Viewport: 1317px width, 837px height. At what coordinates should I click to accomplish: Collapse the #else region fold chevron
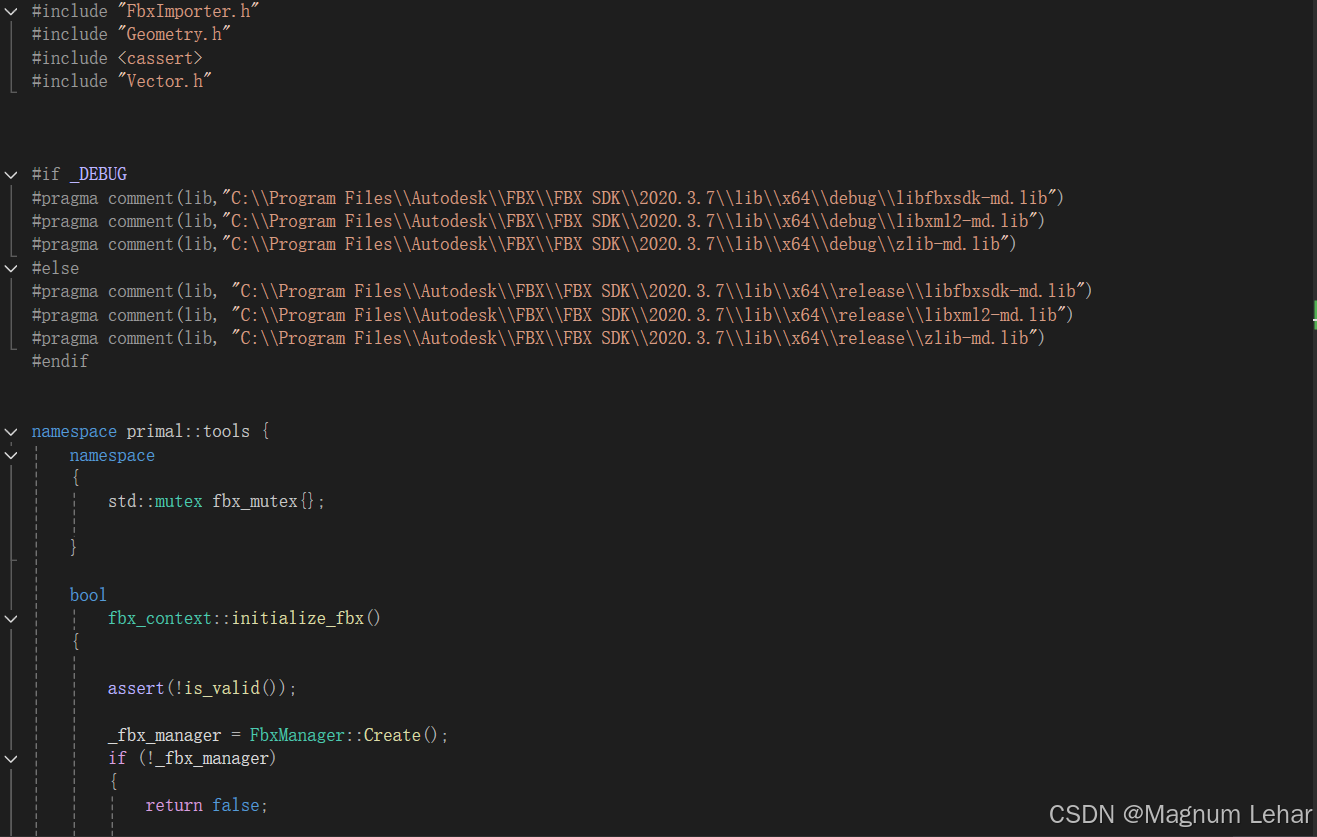point(10,268)
